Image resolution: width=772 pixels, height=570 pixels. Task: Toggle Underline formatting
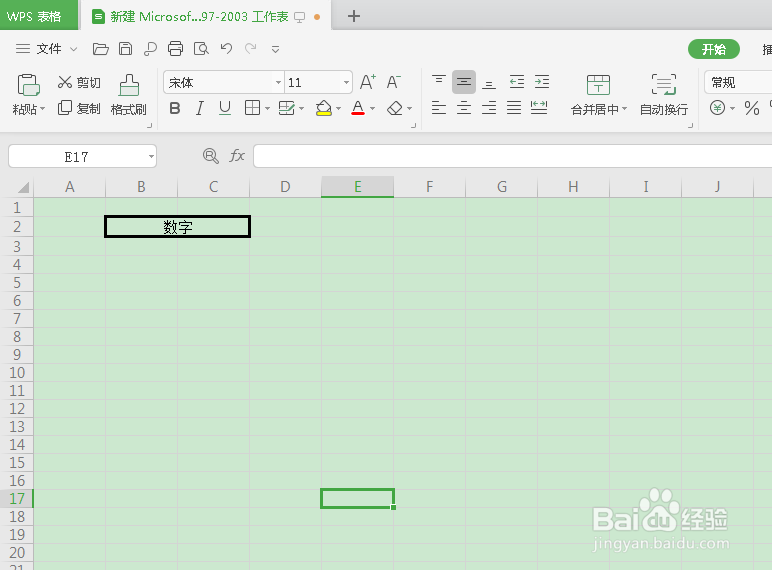pyautogui.click(x=225, y=108)
